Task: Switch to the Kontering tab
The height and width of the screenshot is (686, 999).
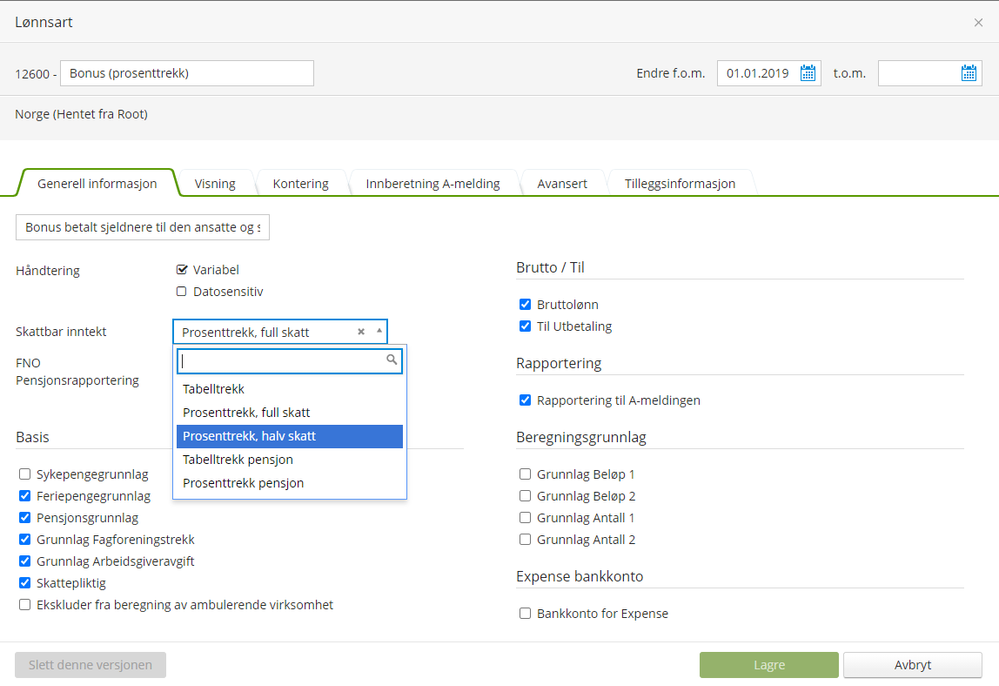Action: coord(300,183)
